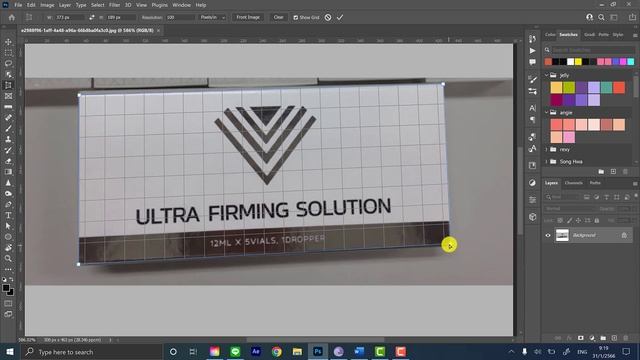Open the Swatches panel options menu
The width and height of the screenshot is (640, 360).
[635, 35]
